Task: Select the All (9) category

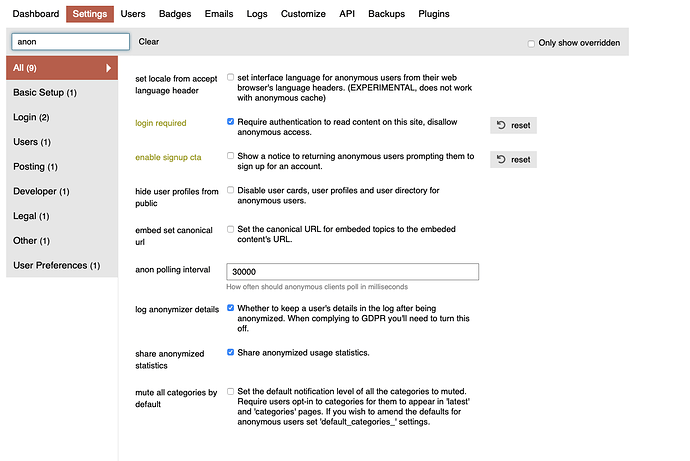Action: click(x=62, y=68)
